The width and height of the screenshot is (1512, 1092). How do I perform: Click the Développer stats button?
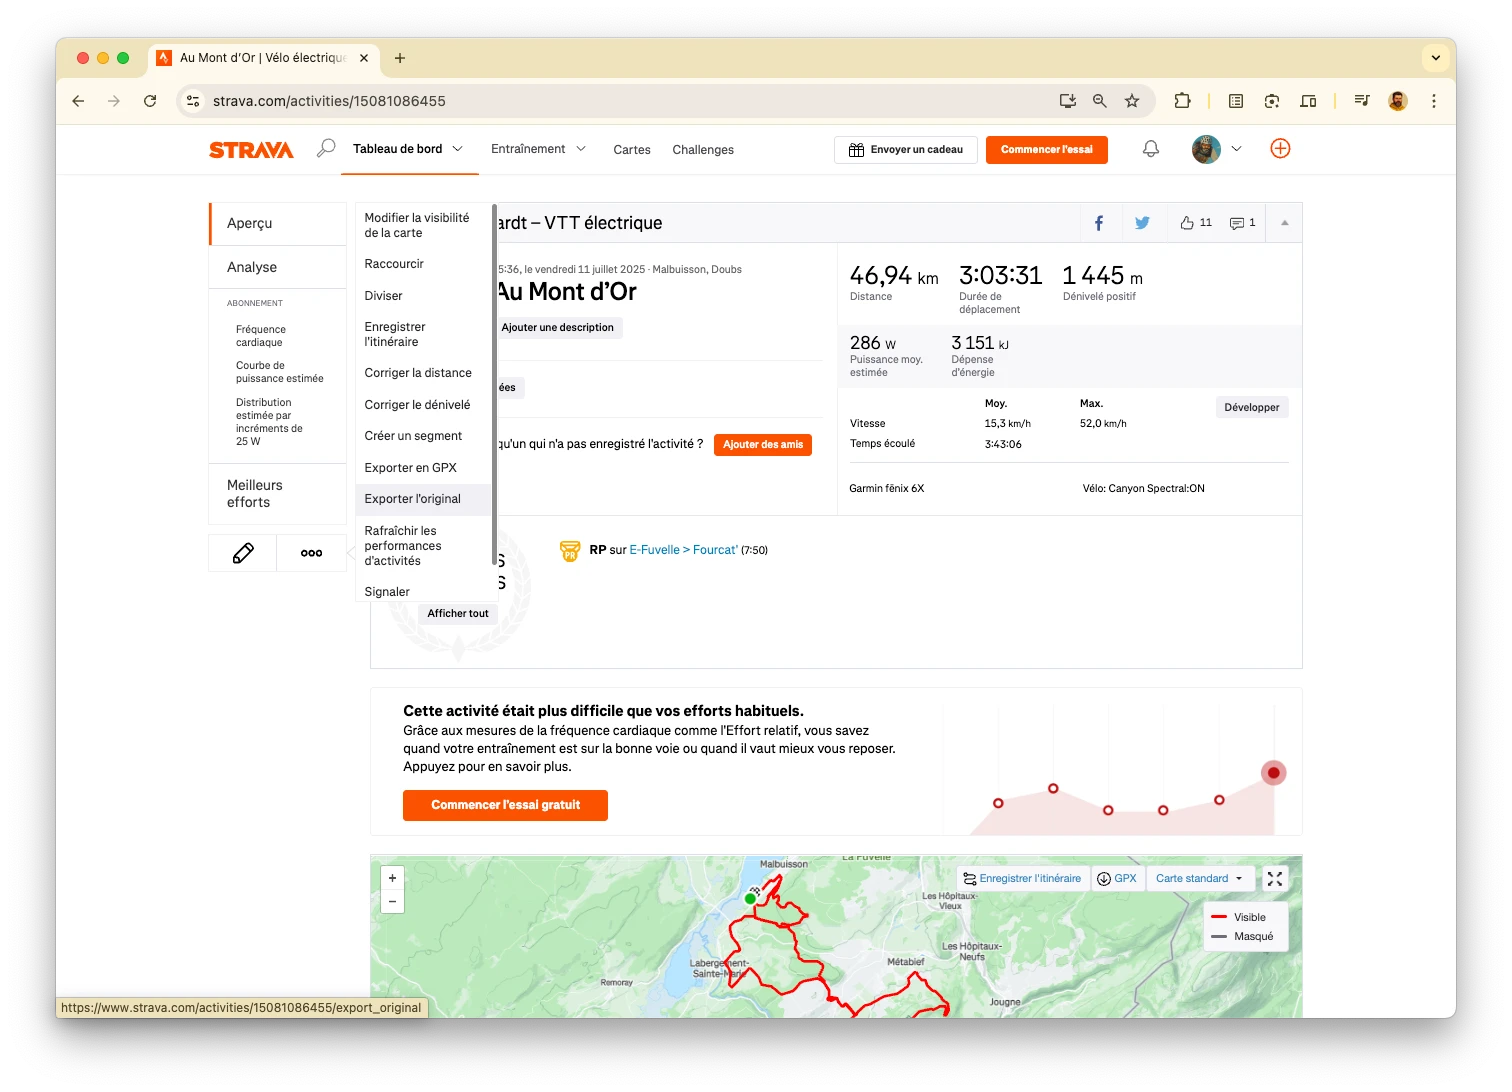(1252, 407)
